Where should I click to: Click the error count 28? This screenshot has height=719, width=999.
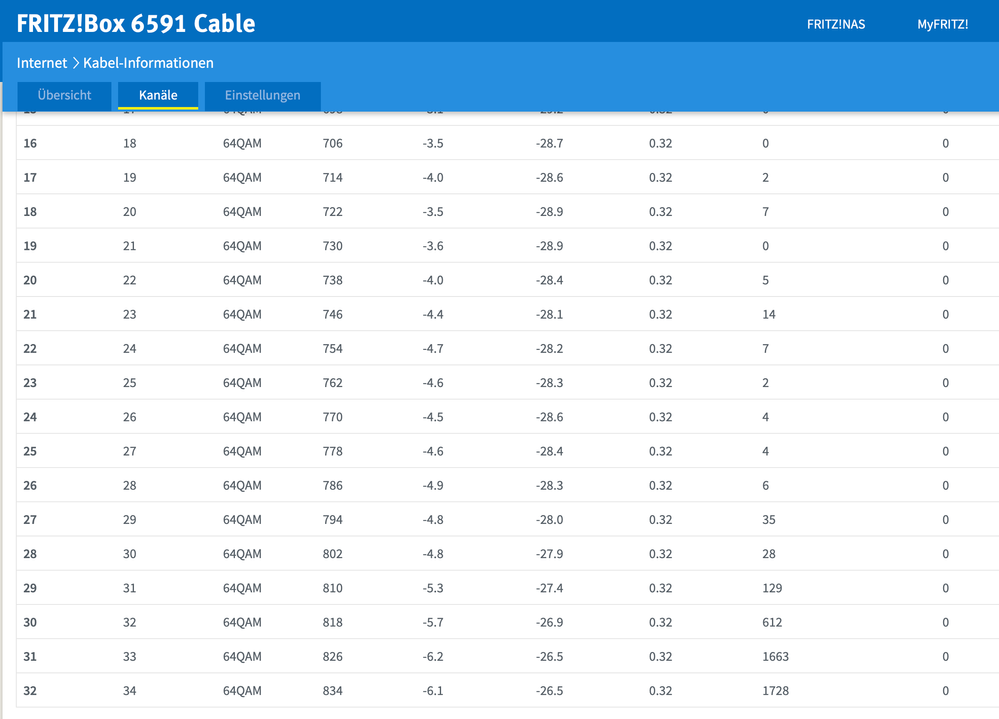click(x=769, y=554)
